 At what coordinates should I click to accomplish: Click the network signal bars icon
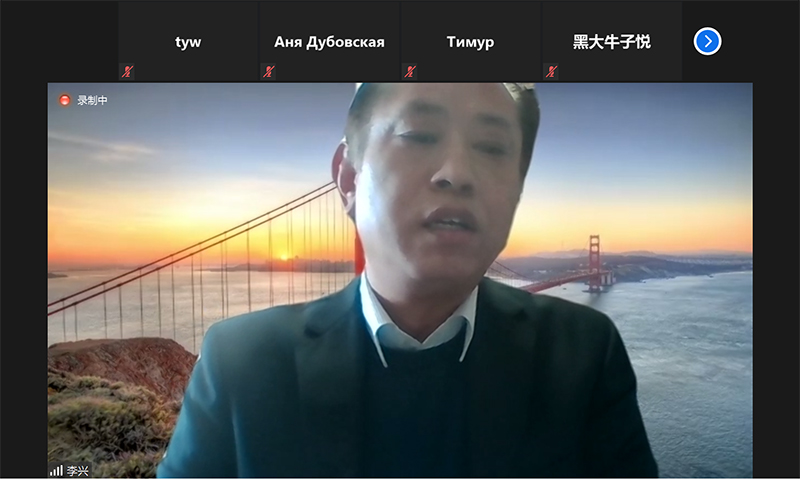tap(56, 470)
